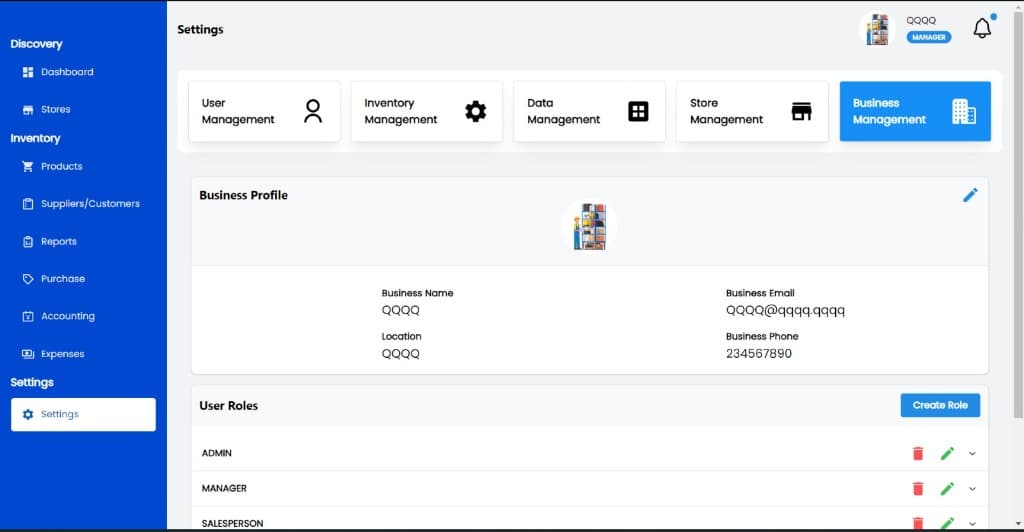
Task: Click the User Management person icon
Action: pyautogui.click(x=313, y=111)
